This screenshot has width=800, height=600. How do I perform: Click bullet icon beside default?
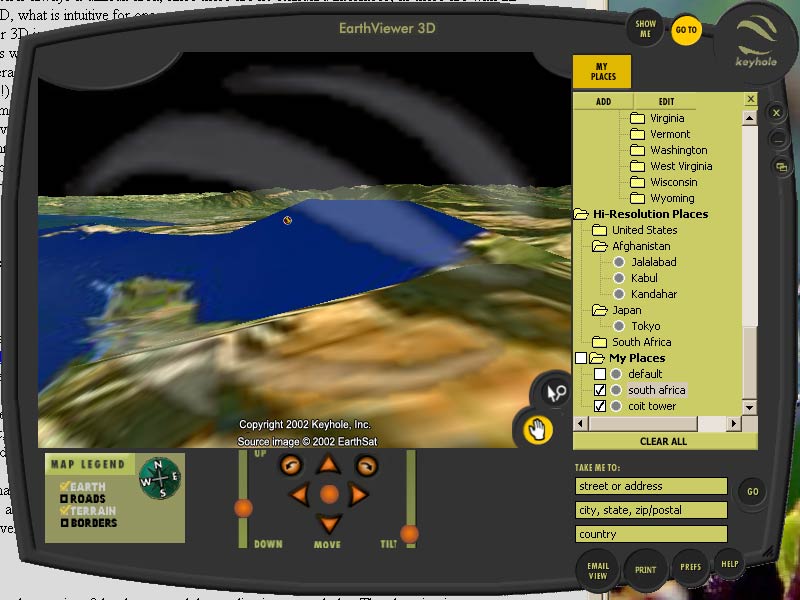[x=616, y=374]
